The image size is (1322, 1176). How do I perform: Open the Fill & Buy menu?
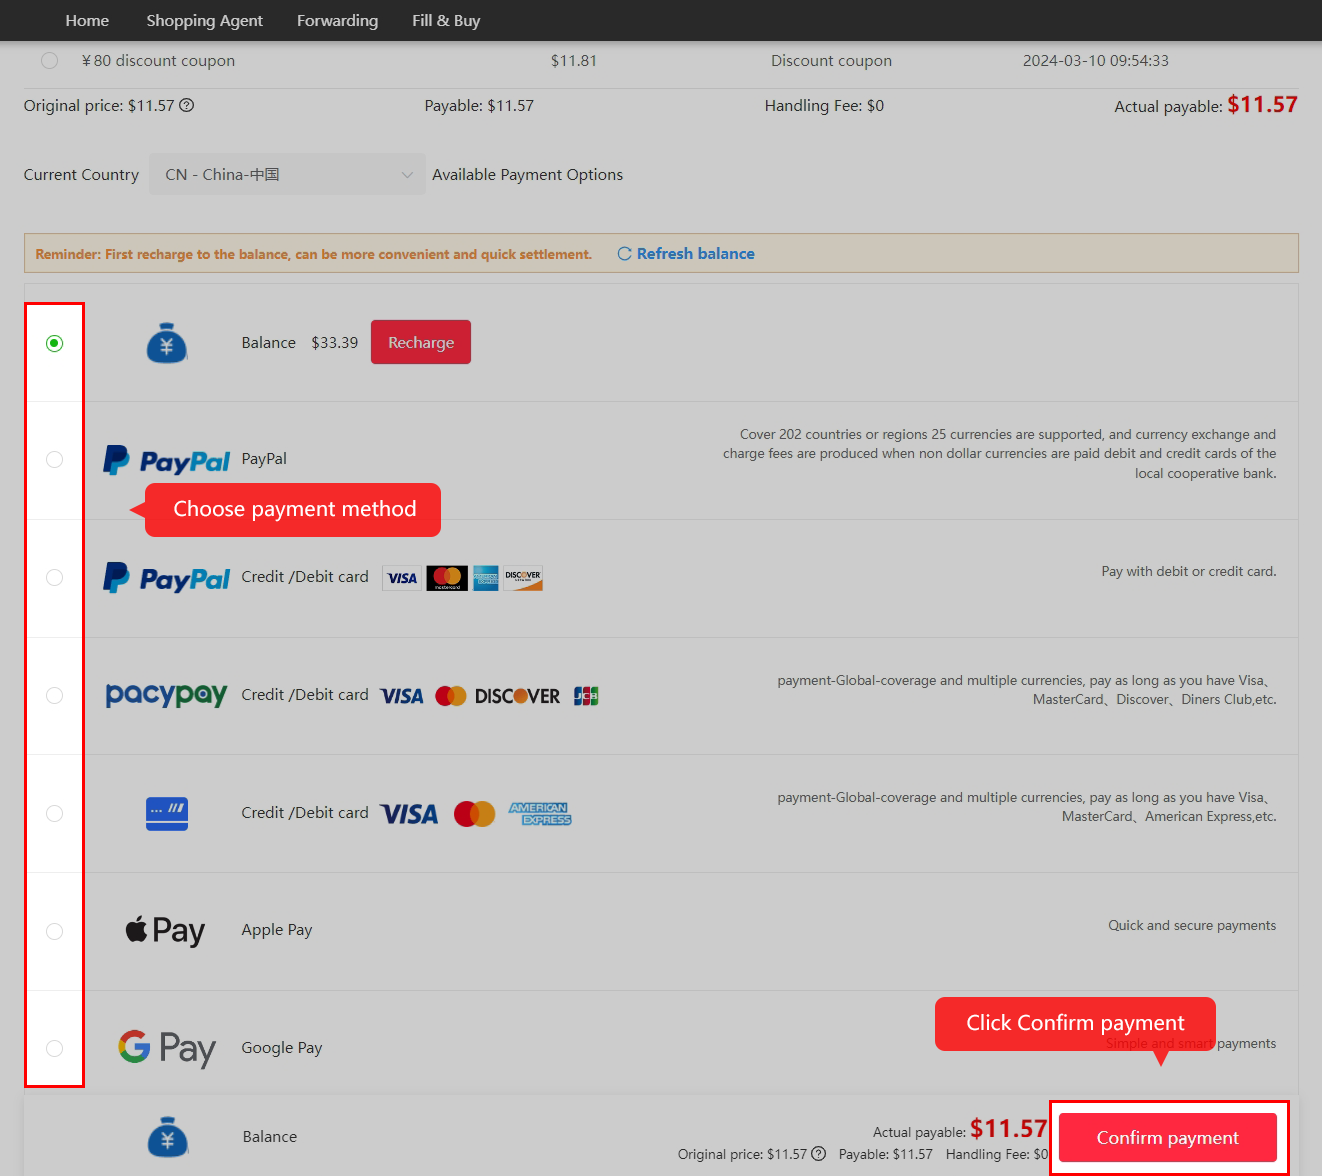(x=446, y=20)
